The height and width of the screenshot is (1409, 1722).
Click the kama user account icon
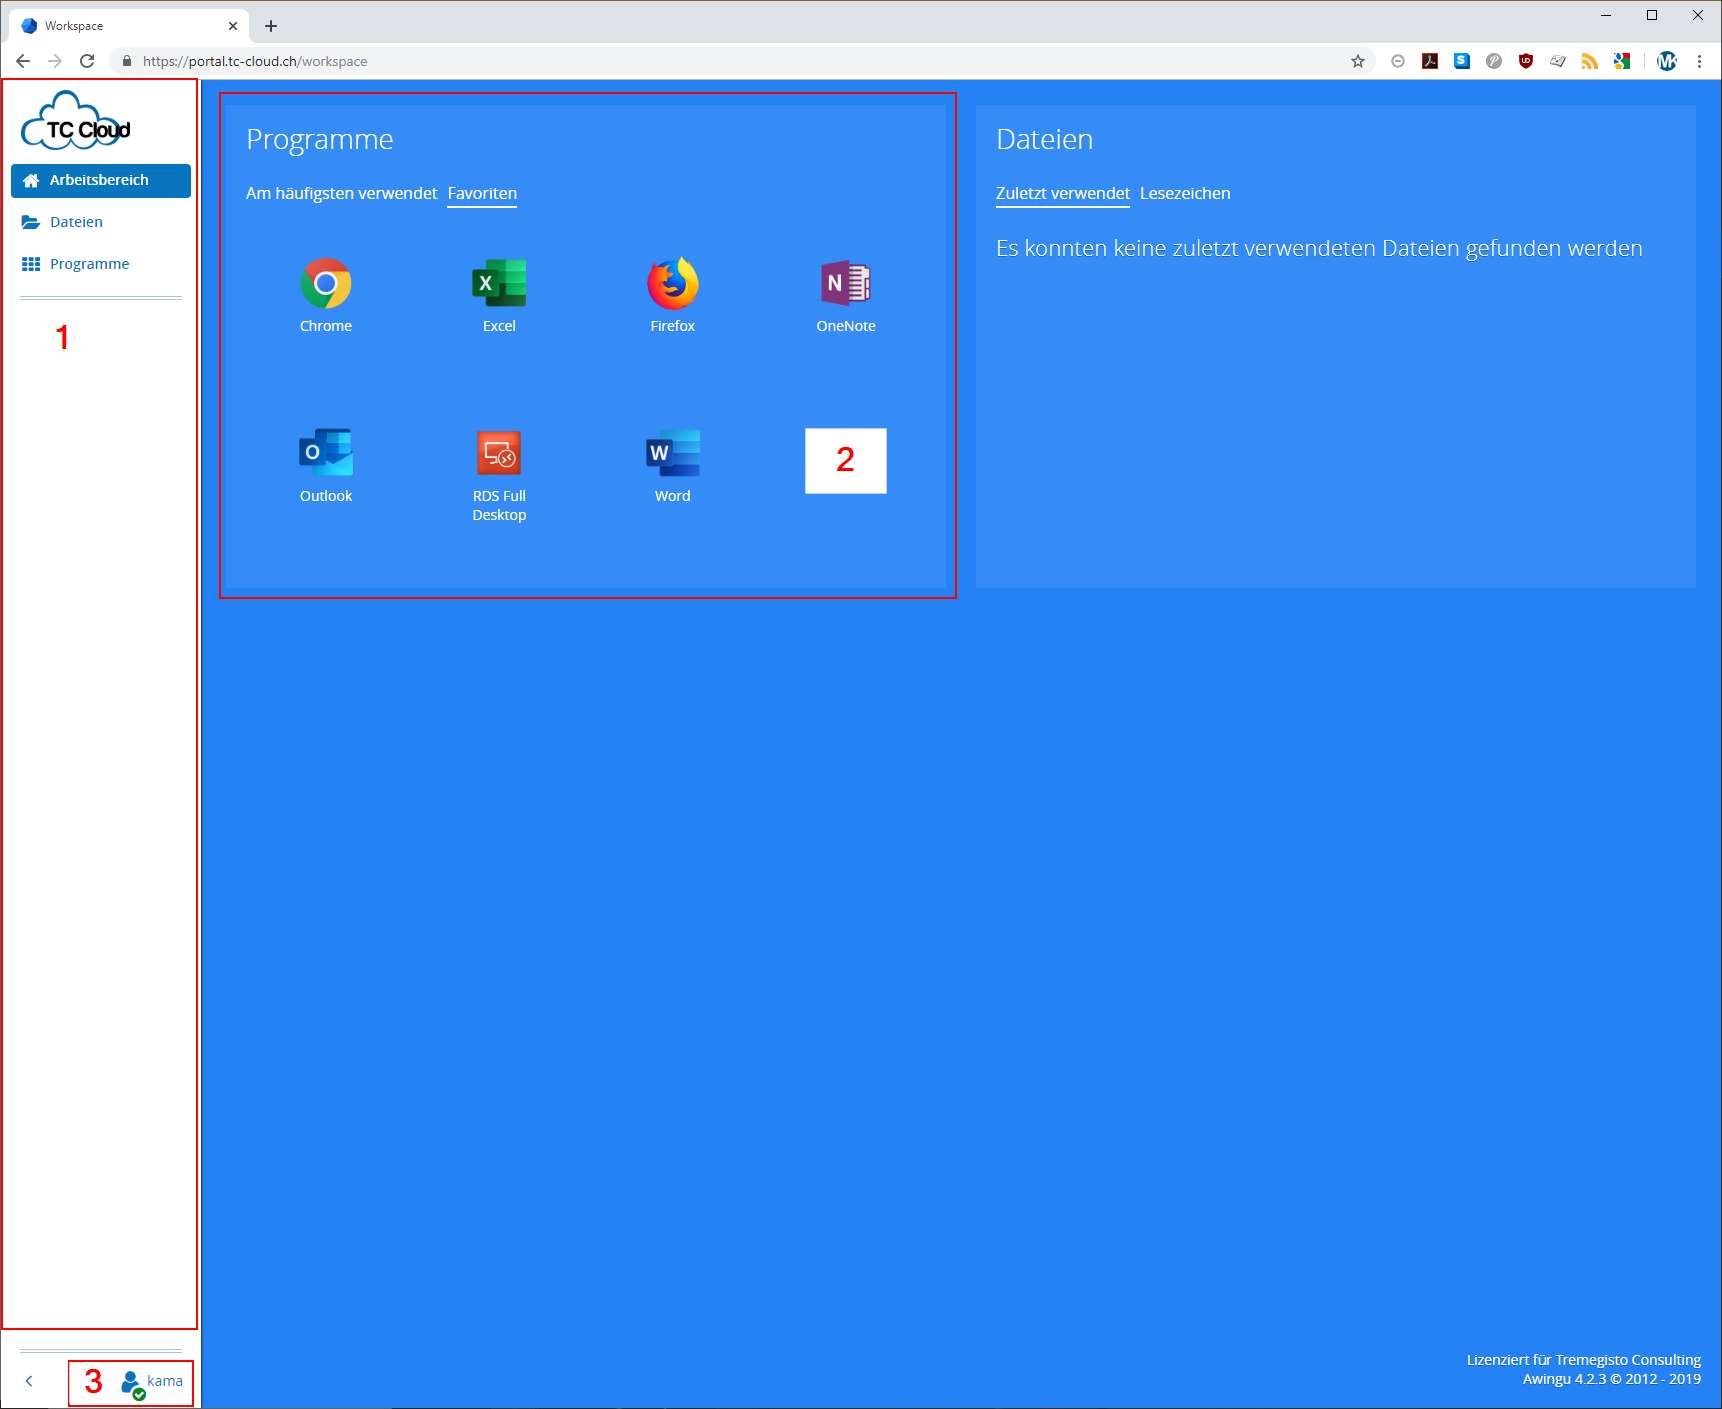132,1383
